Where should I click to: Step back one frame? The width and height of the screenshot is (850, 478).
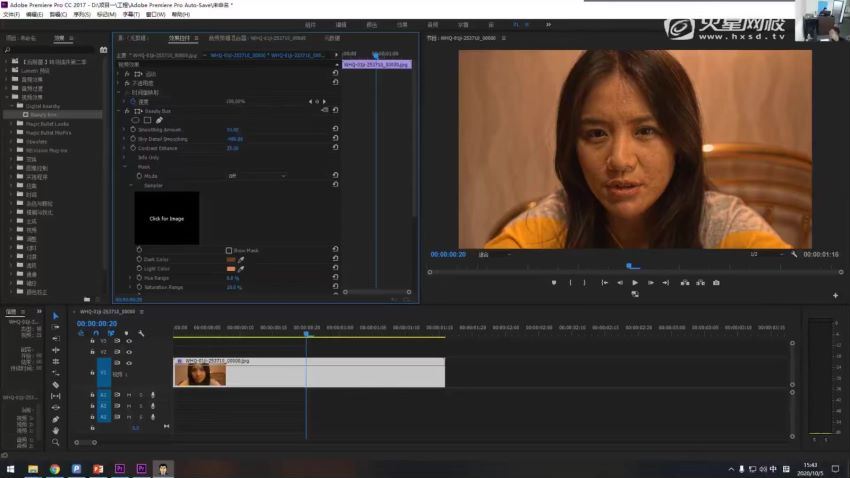tap(620, 283)
